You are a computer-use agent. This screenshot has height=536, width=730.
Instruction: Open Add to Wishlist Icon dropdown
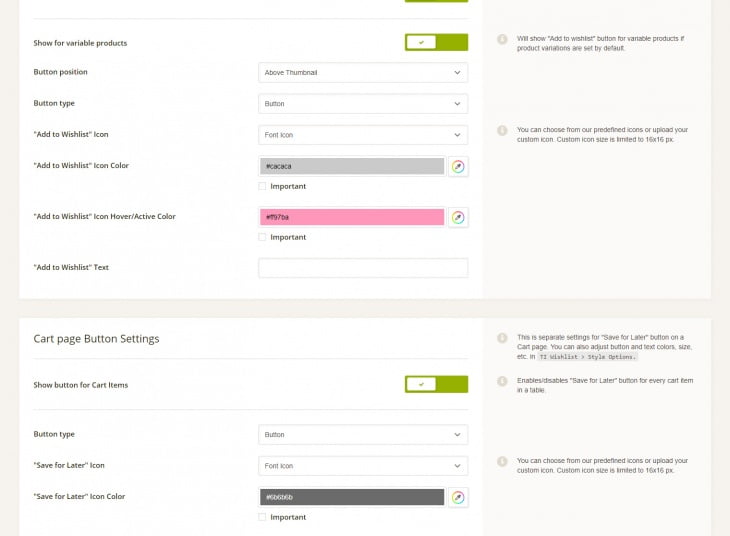(x=363, y=135)
